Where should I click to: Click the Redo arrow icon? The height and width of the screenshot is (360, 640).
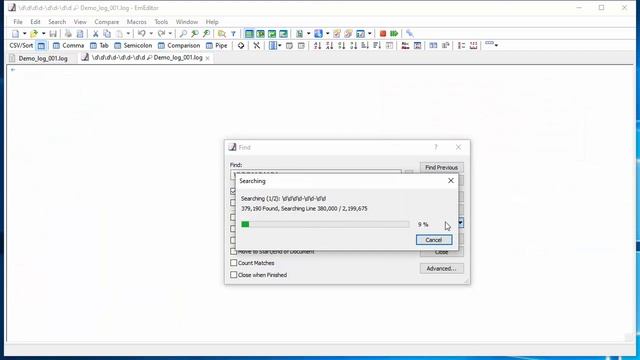[x=161, y=33]
